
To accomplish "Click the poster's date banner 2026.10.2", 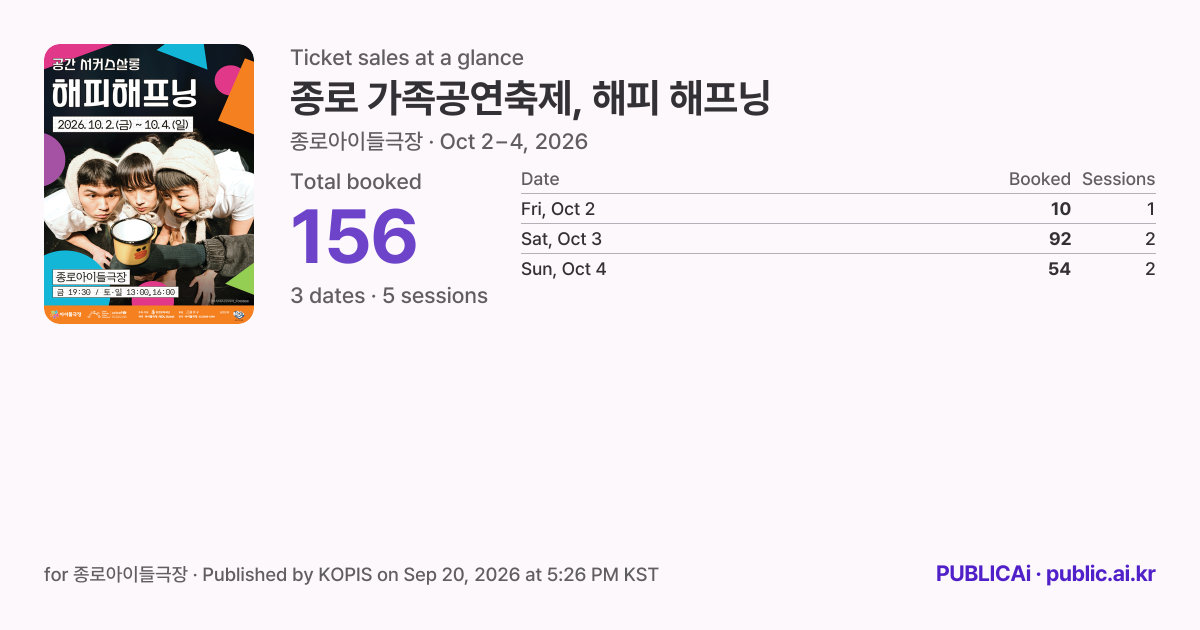I will pos(123,125).
